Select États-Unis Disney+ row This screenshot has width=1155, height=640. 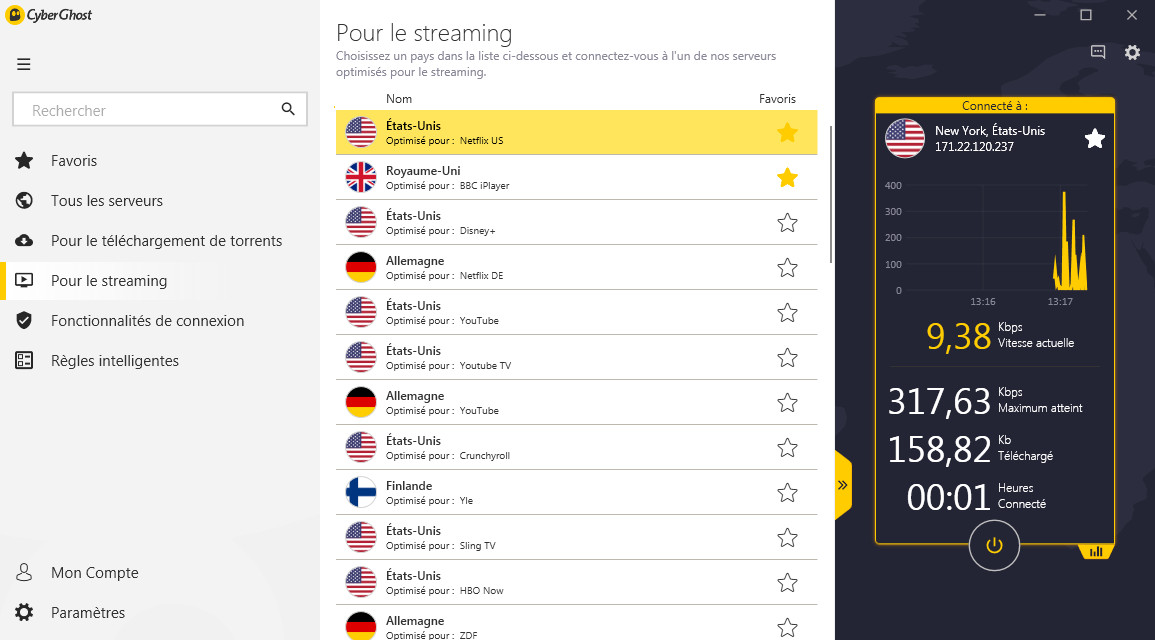[576, 222]
